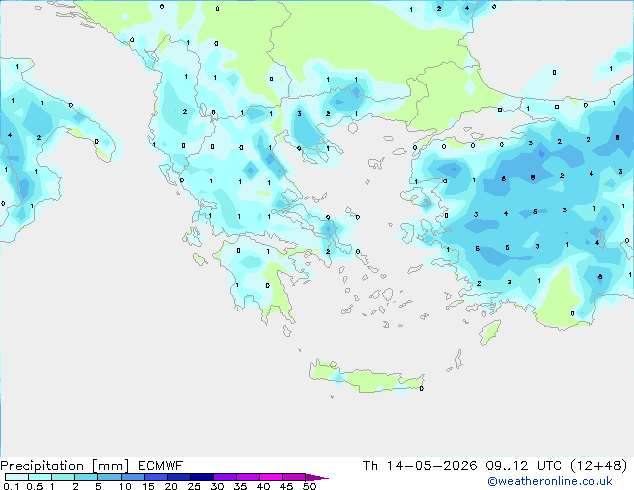Click the 40–45 mm magenta legend swatch
This screenshot has width=634, height=490.
pos(271,477)
